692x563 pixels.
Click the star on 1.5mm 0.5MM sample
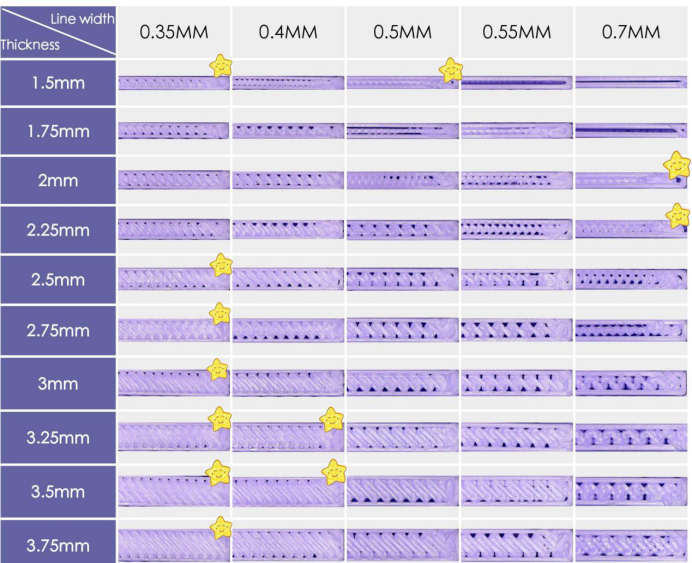coord(451,70)
